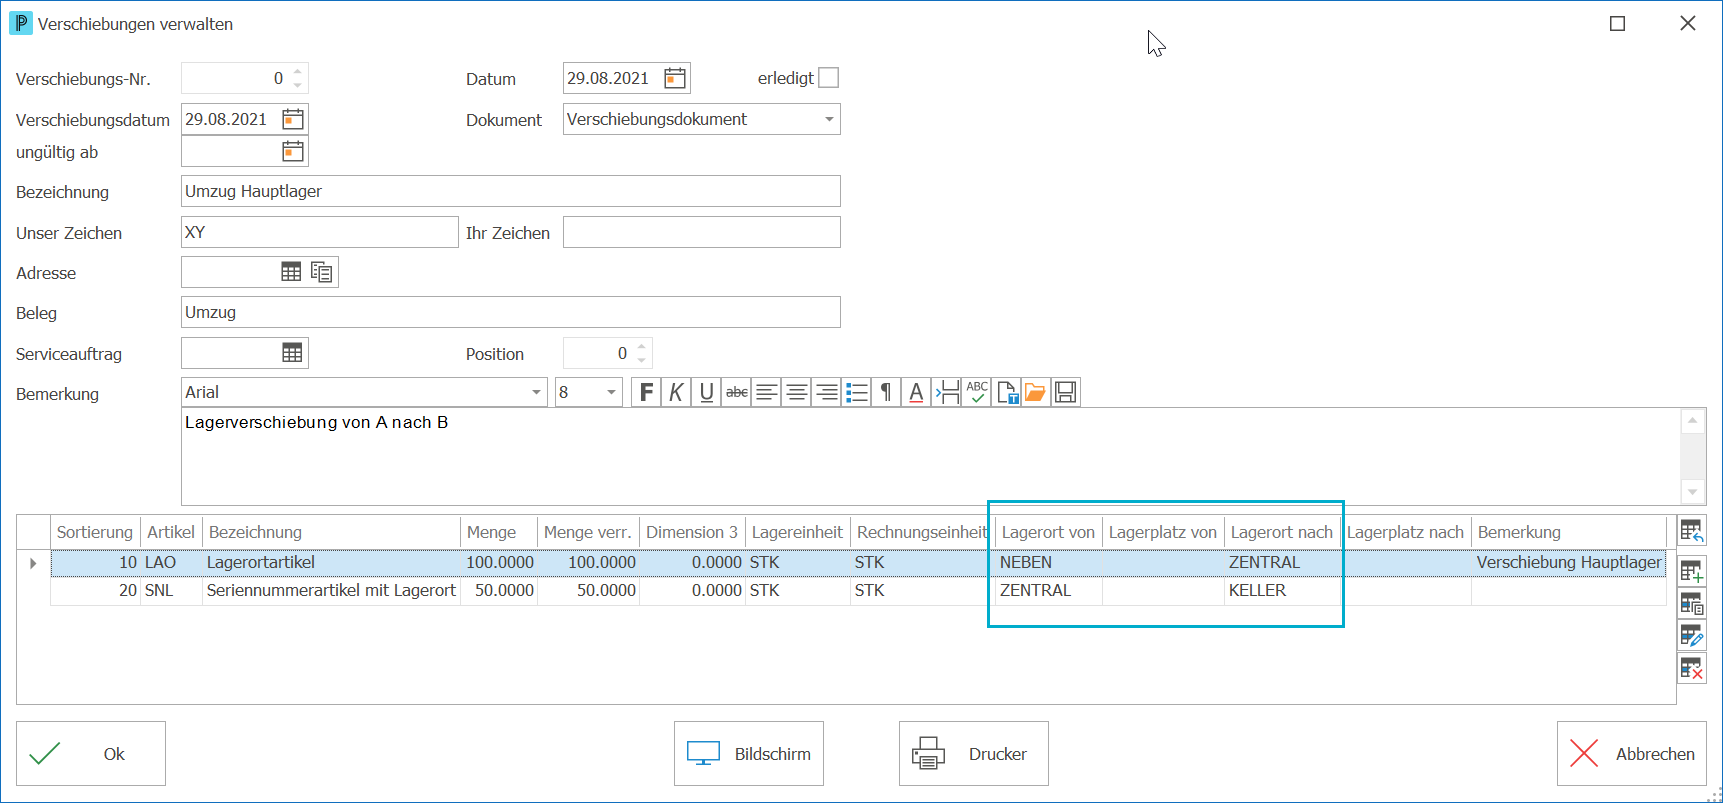The width and height of the screenshot is (1723, 803).
Task: Click the Bildschirm button
Action: point(749,754)
